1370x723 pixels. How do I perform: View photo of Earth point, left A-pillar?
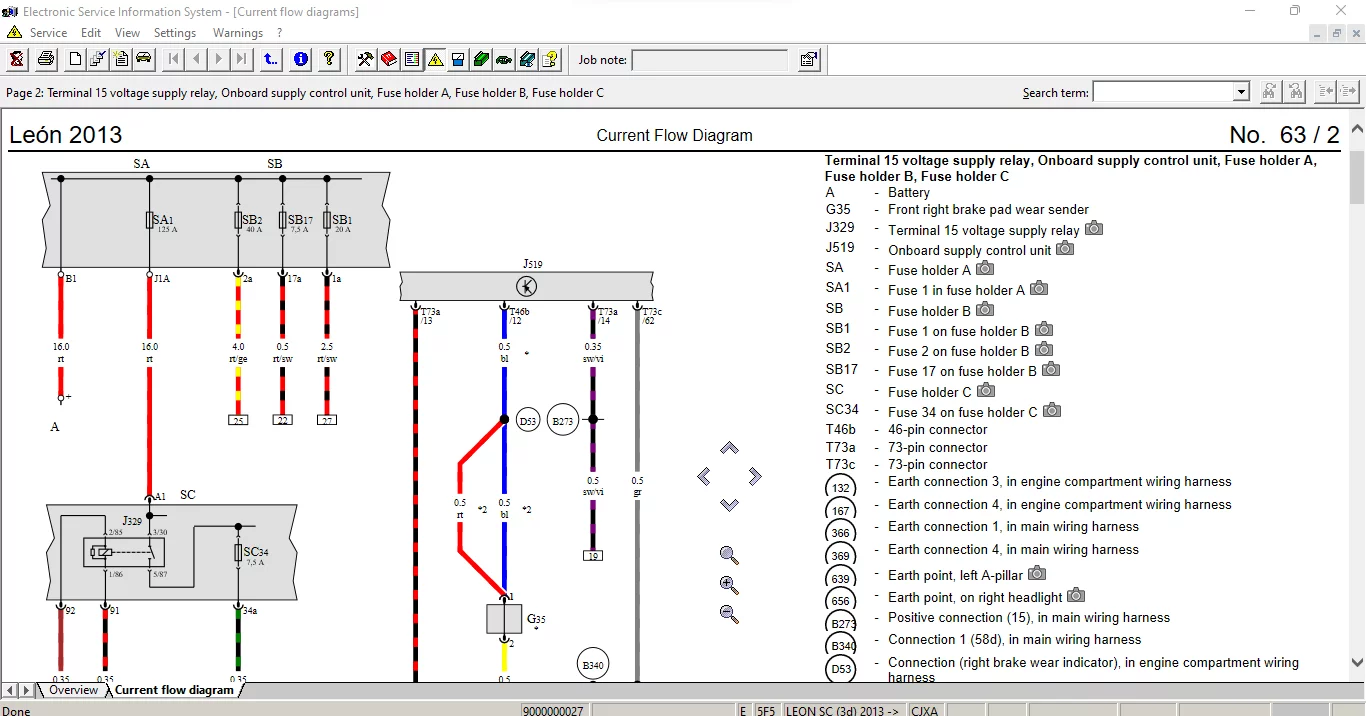(1037, 574)
